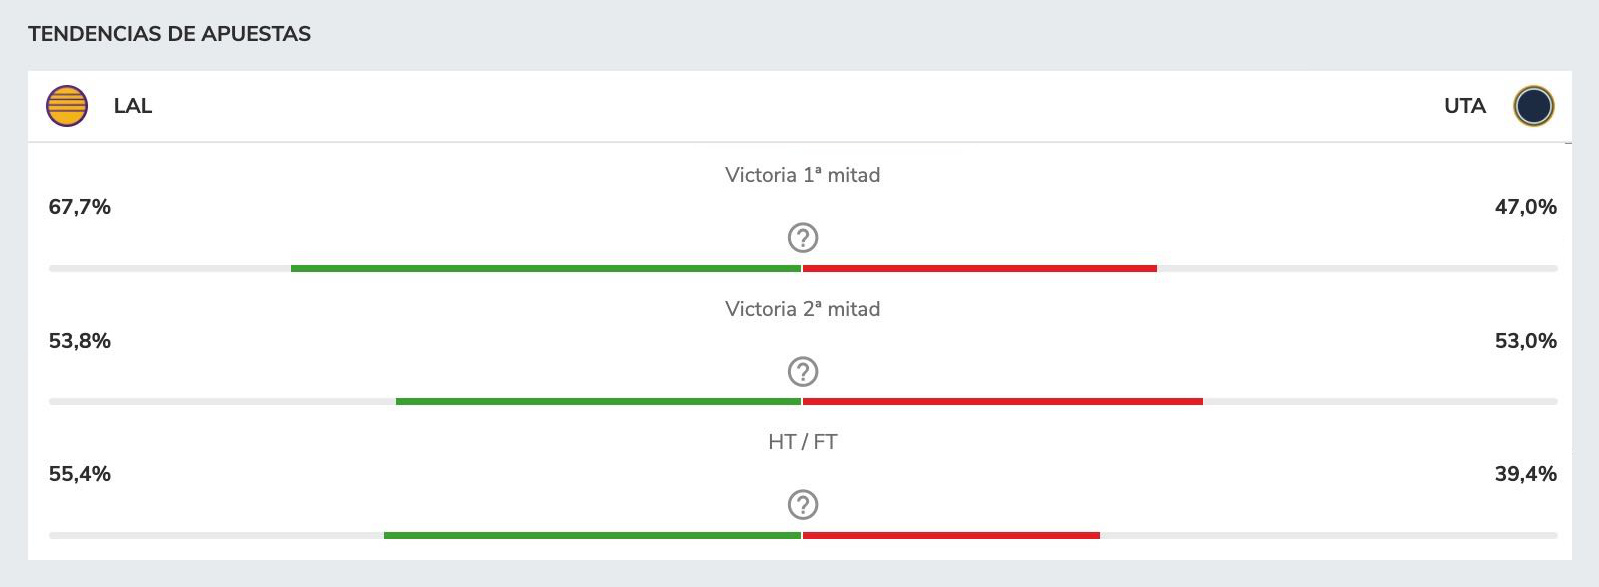This screenshot has height=587, width=1599.
Task: Click green bar of Victoria 2ª mitad
Action: (x=599, y=402)
